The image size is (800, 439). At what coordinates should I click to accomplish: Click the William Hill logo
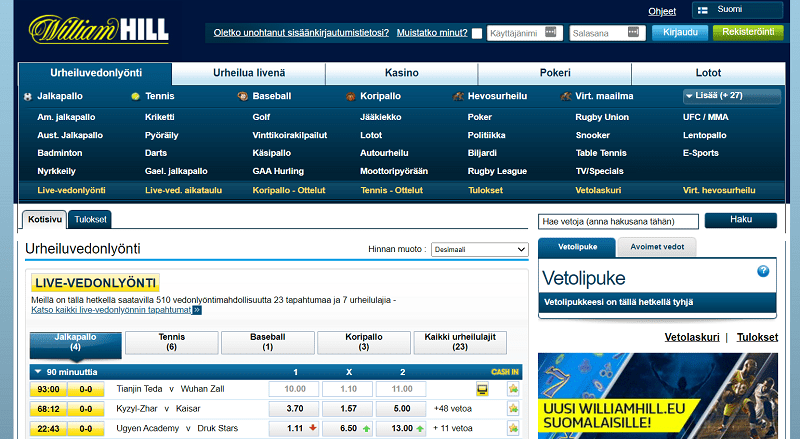(x=98, y=30)
